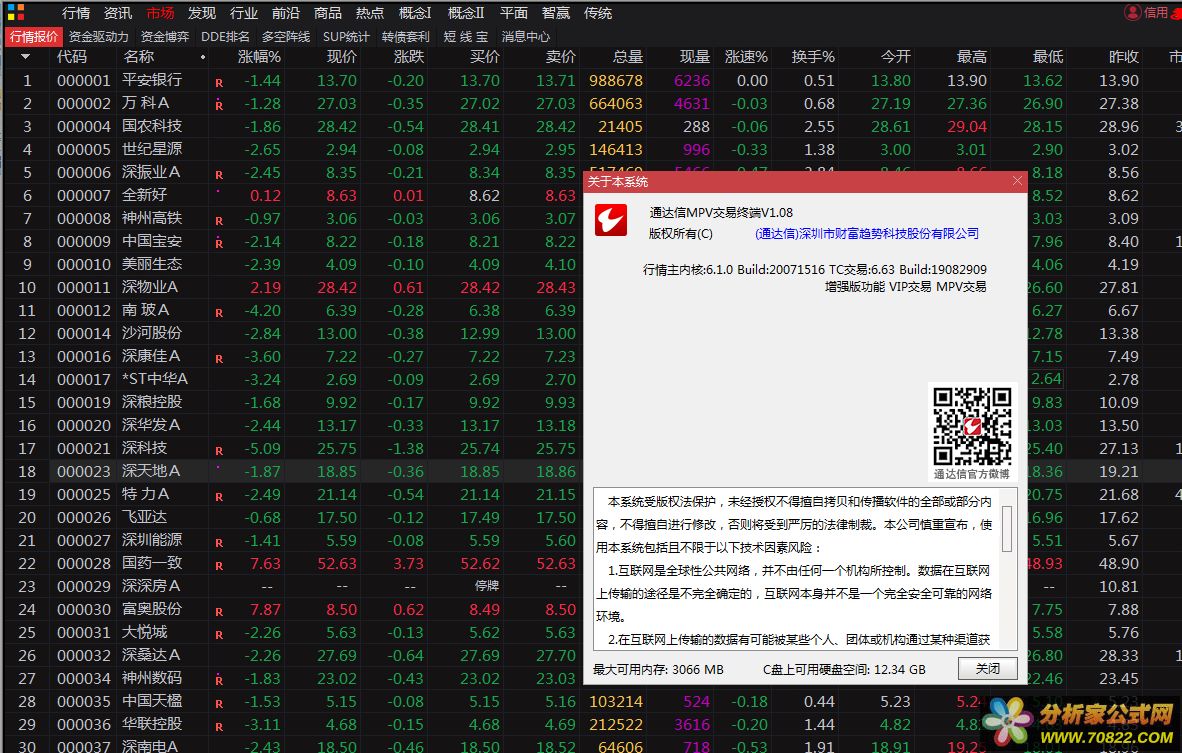Select the 市场 menu
Screen dimensions: 1182x753
tap(160, 13)
